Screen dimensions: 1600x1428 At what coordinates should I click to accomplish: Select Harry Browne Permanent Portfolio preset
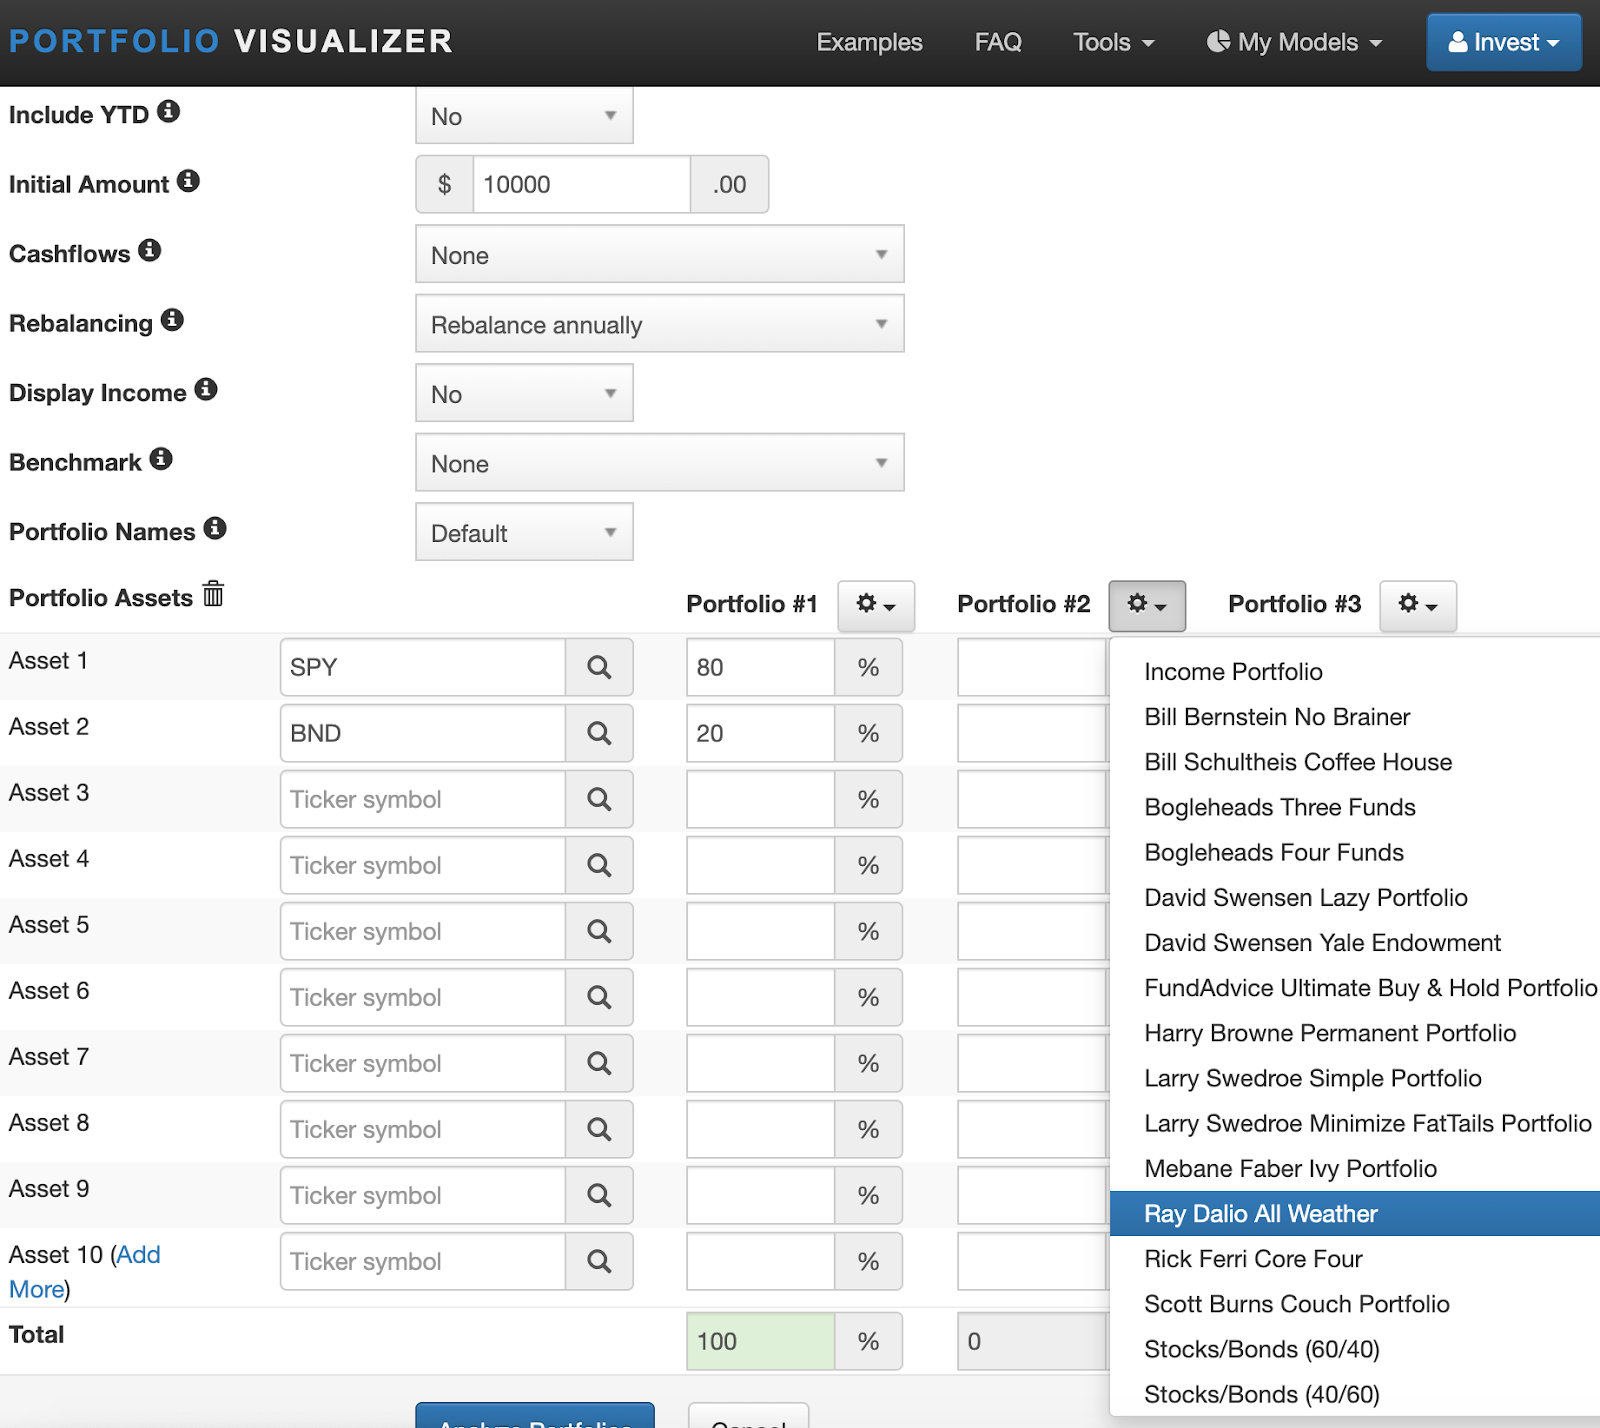click(x=1355, y=1033)
